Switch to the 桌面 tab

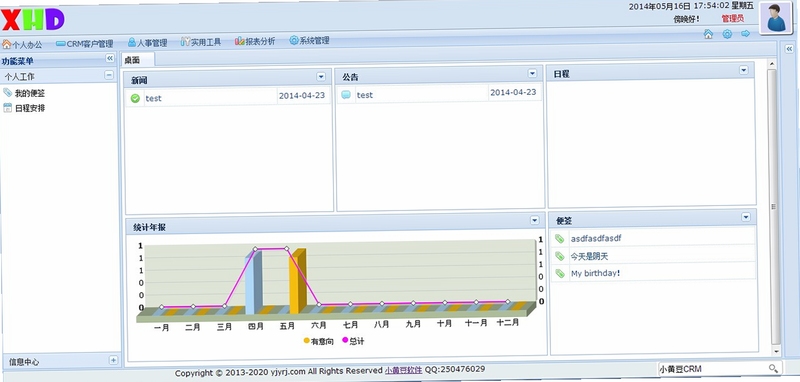132,60
